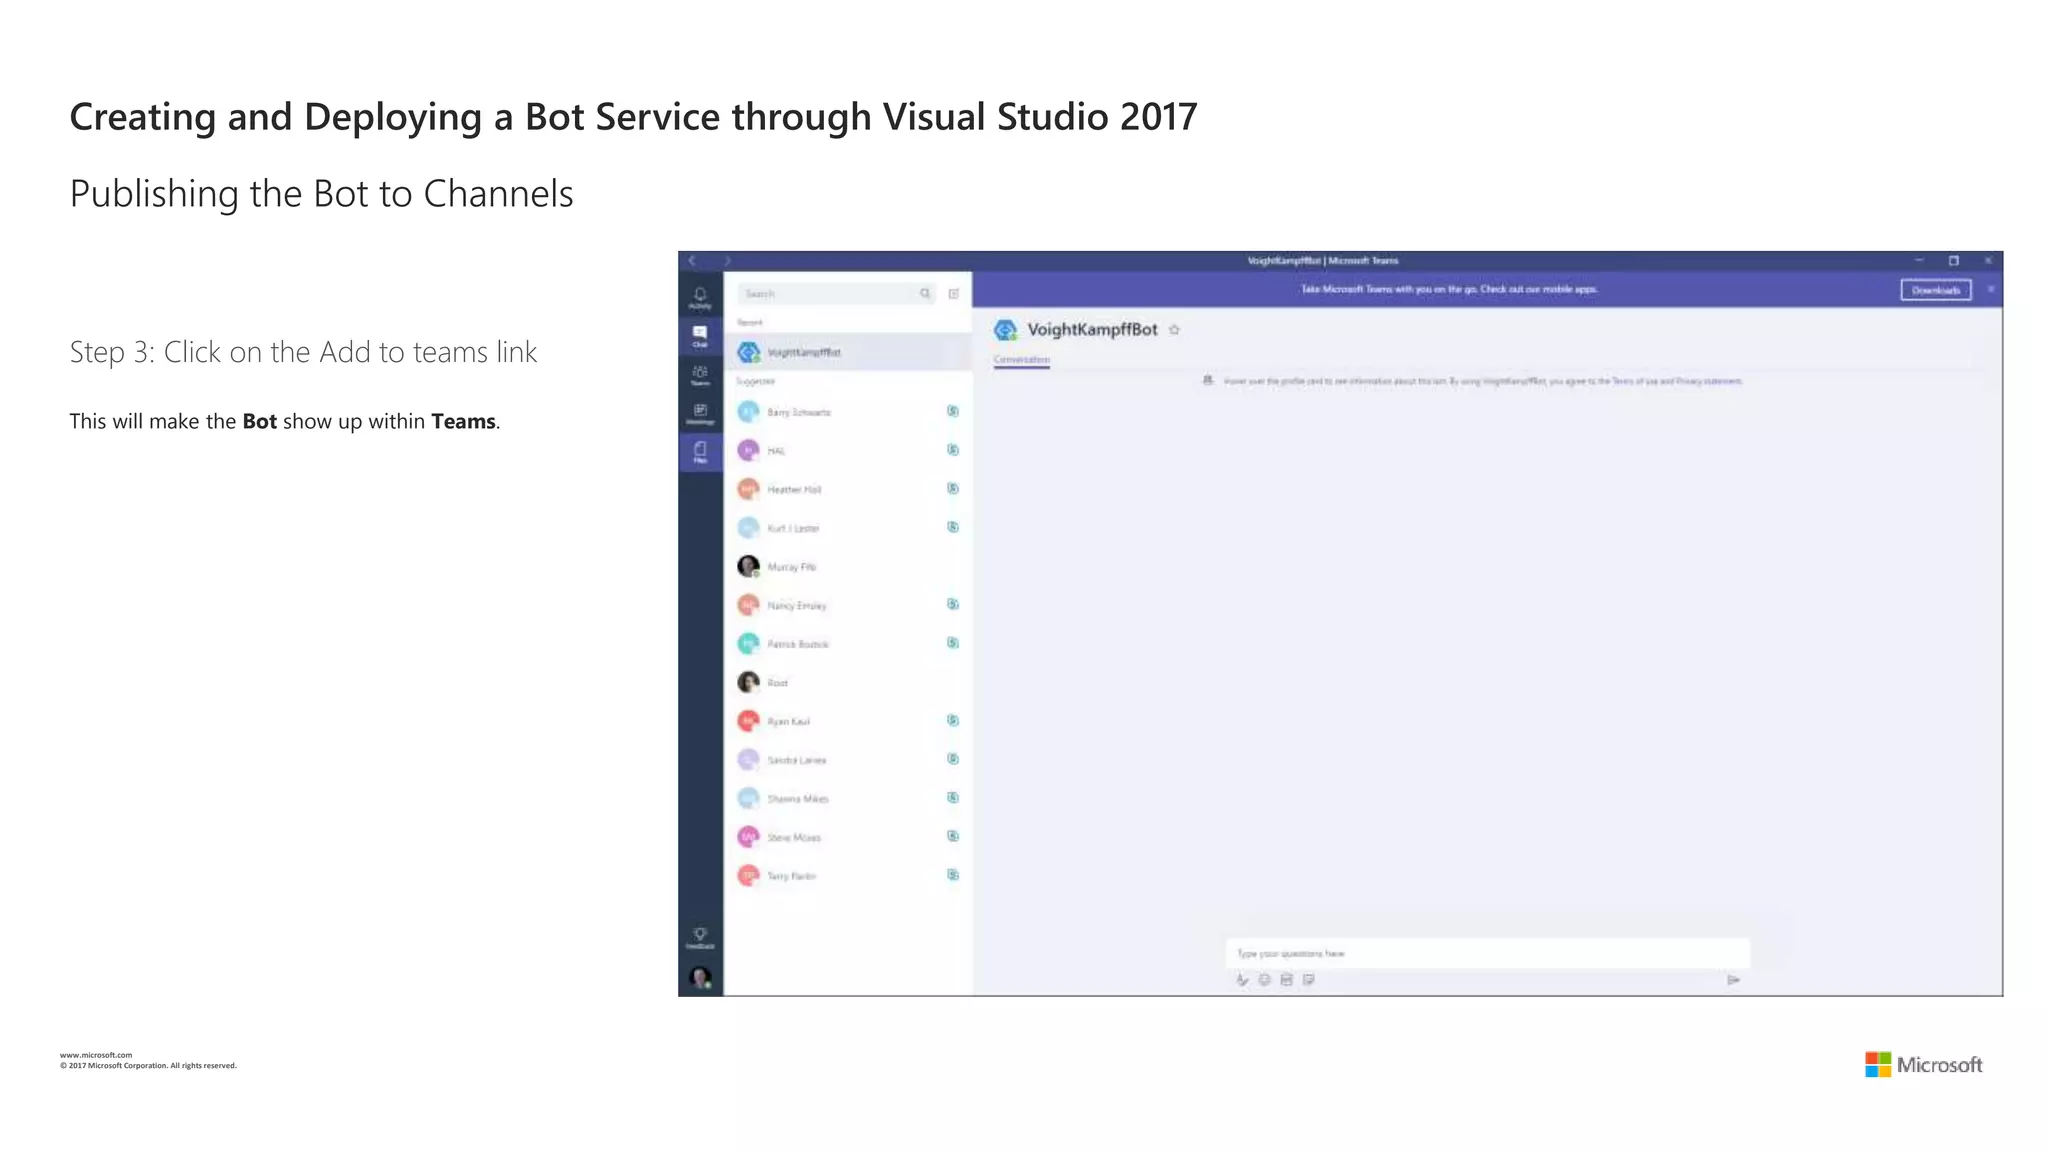
Task: Click the emoji icon below message box
Action: 1264,980
